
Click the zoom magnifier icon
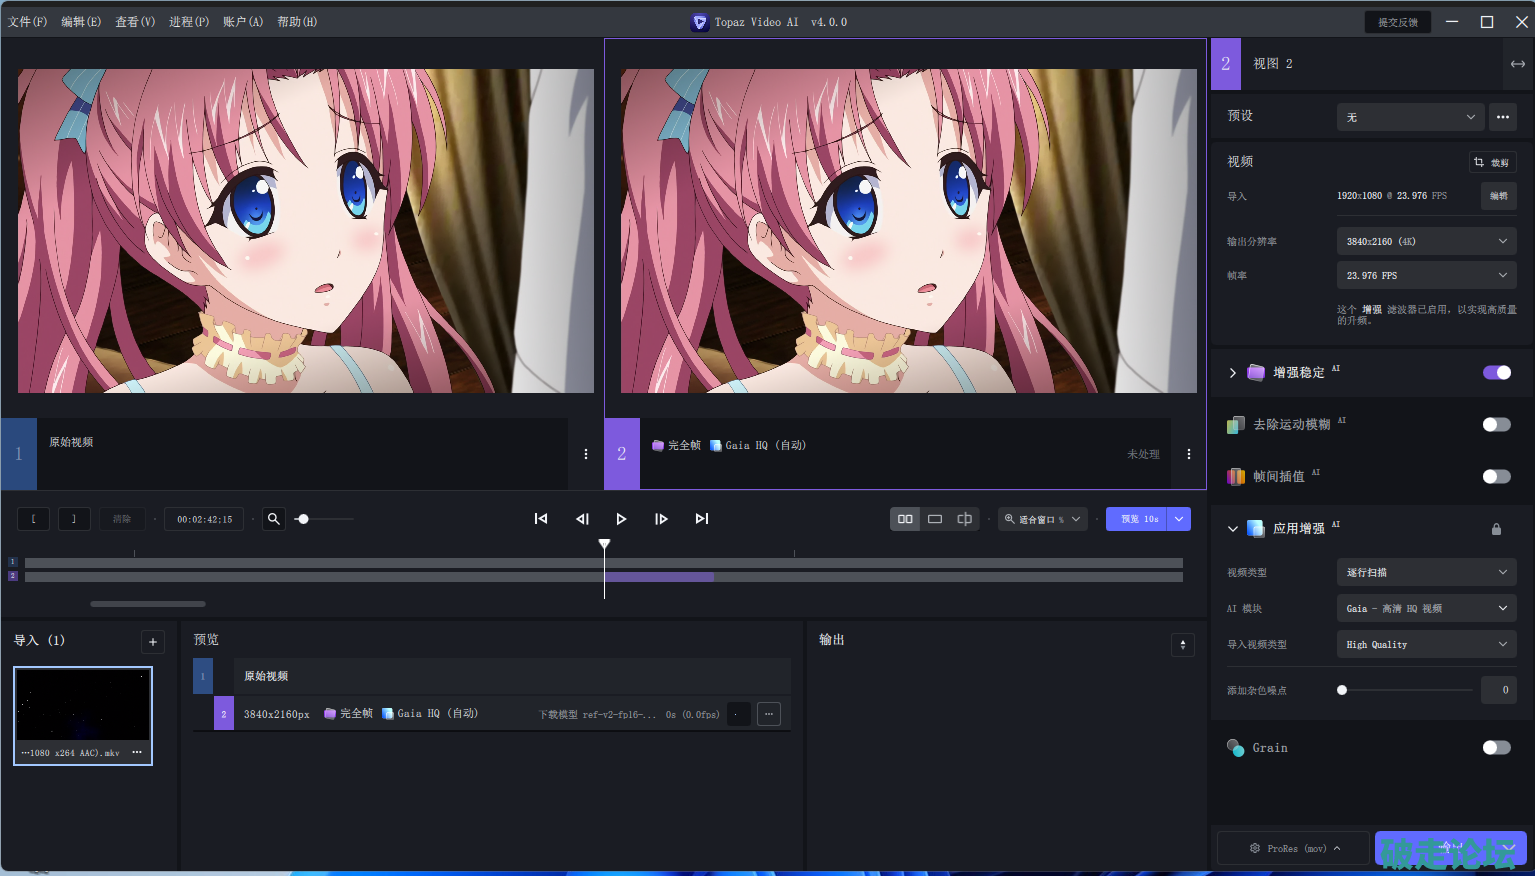[x=273, y=519]
